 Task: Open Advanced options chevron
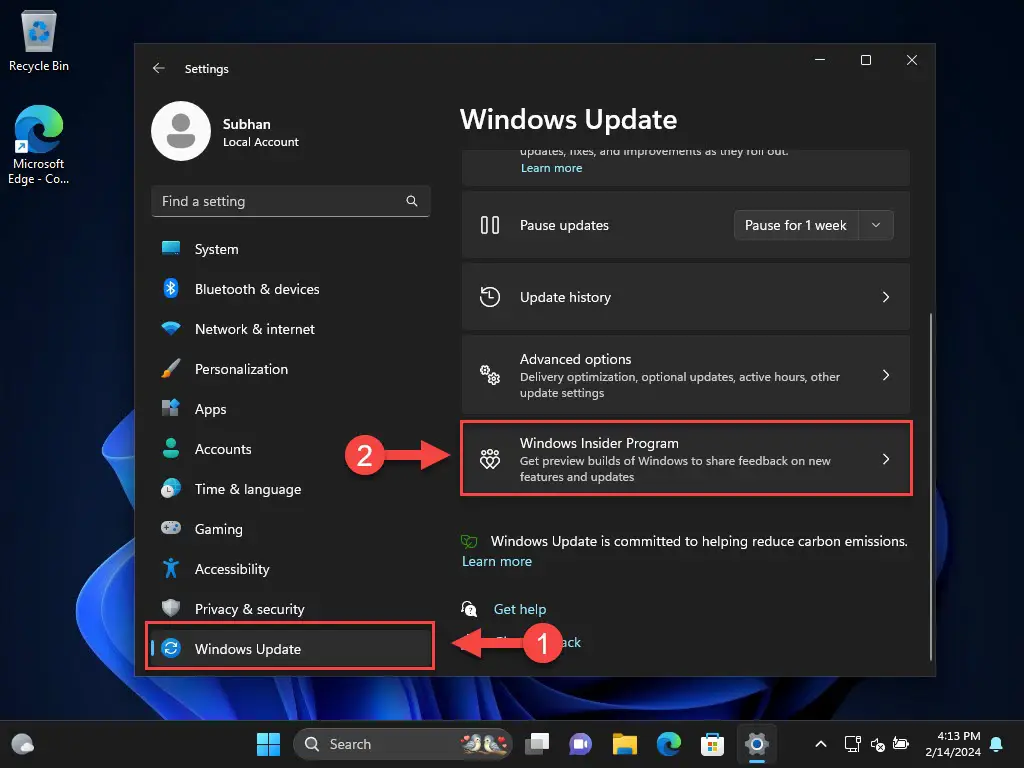pos(885,375)
